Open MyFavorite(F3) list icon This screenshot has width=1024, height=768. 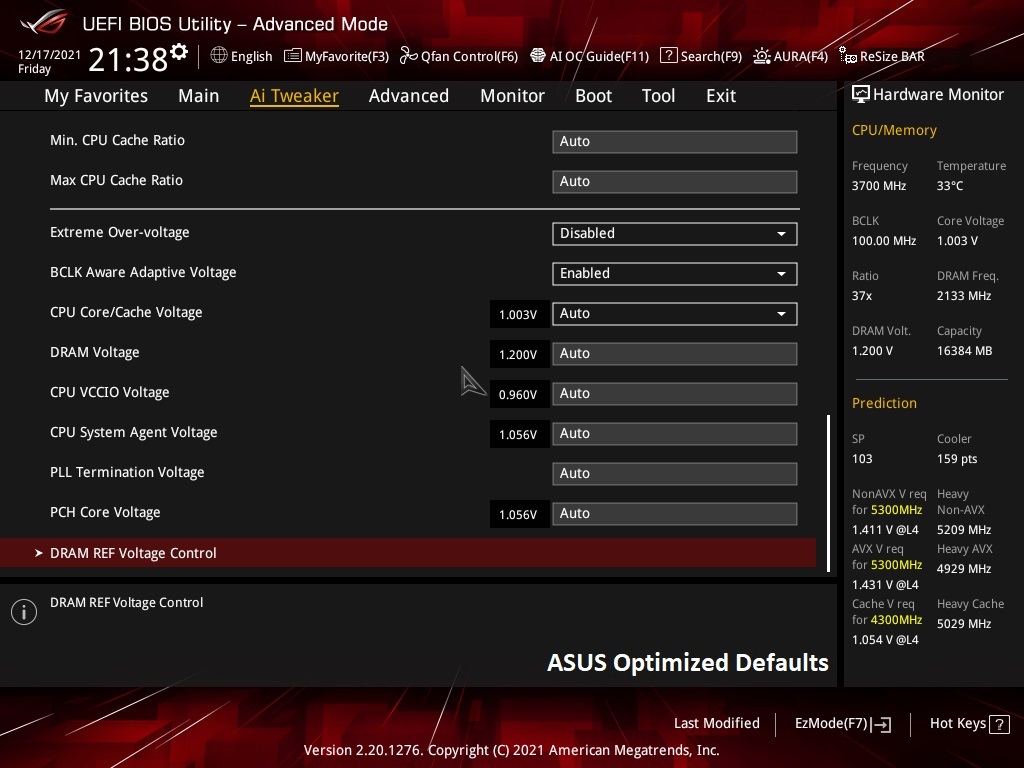coord(293,56)
